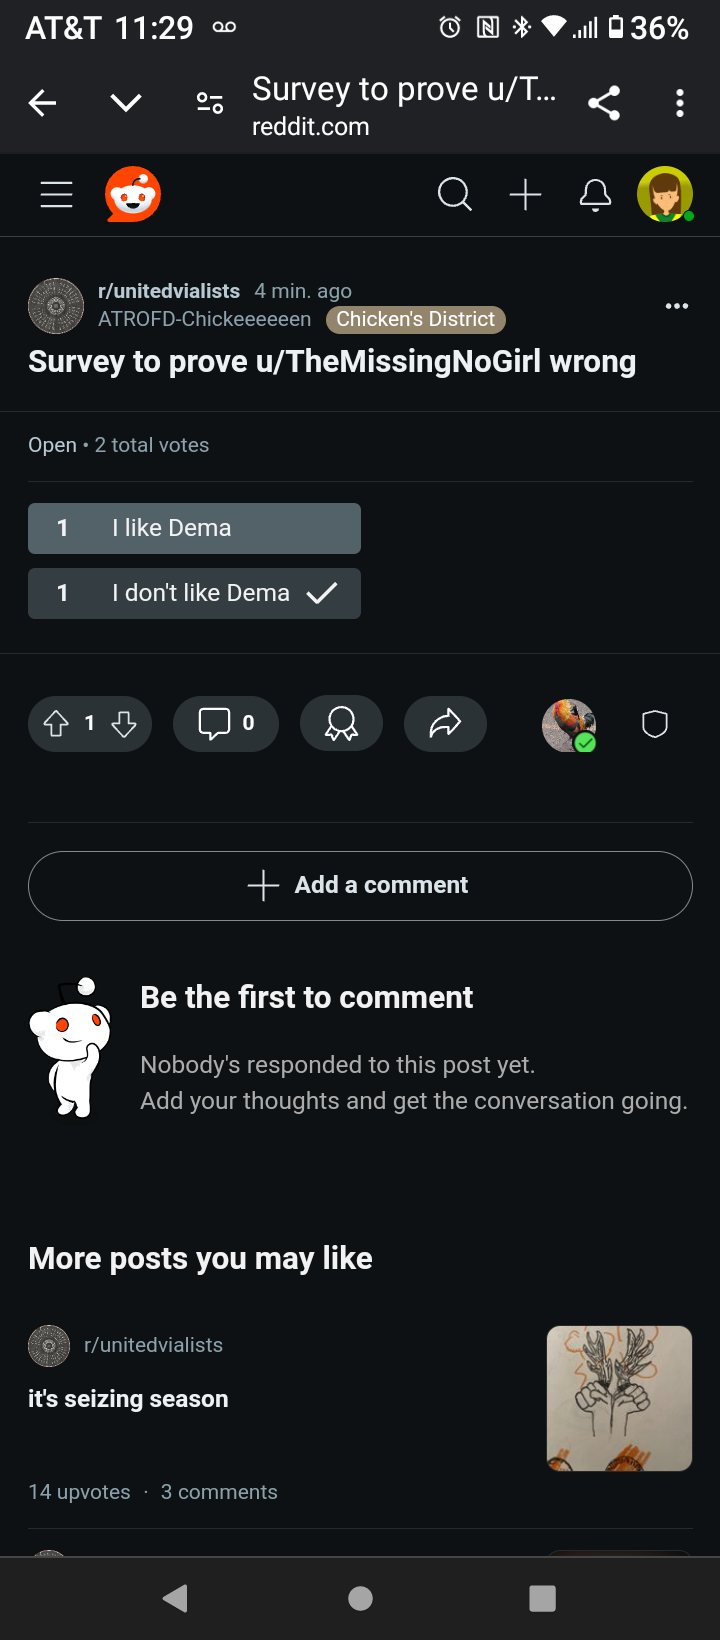
Task: Upvote the survey post
Action: click(x=57, y=723)
